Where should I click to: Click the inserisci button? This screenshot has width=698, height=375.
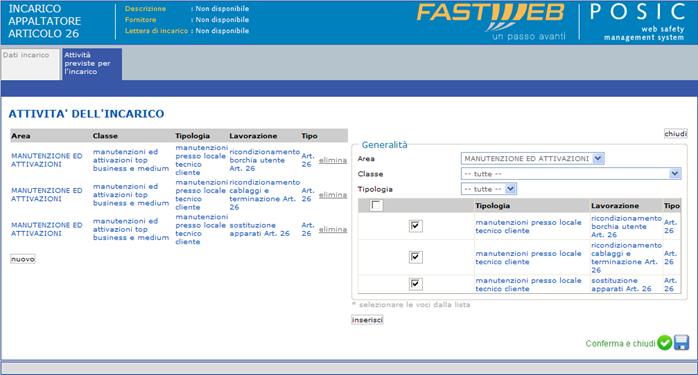click(x=367, y=320)
